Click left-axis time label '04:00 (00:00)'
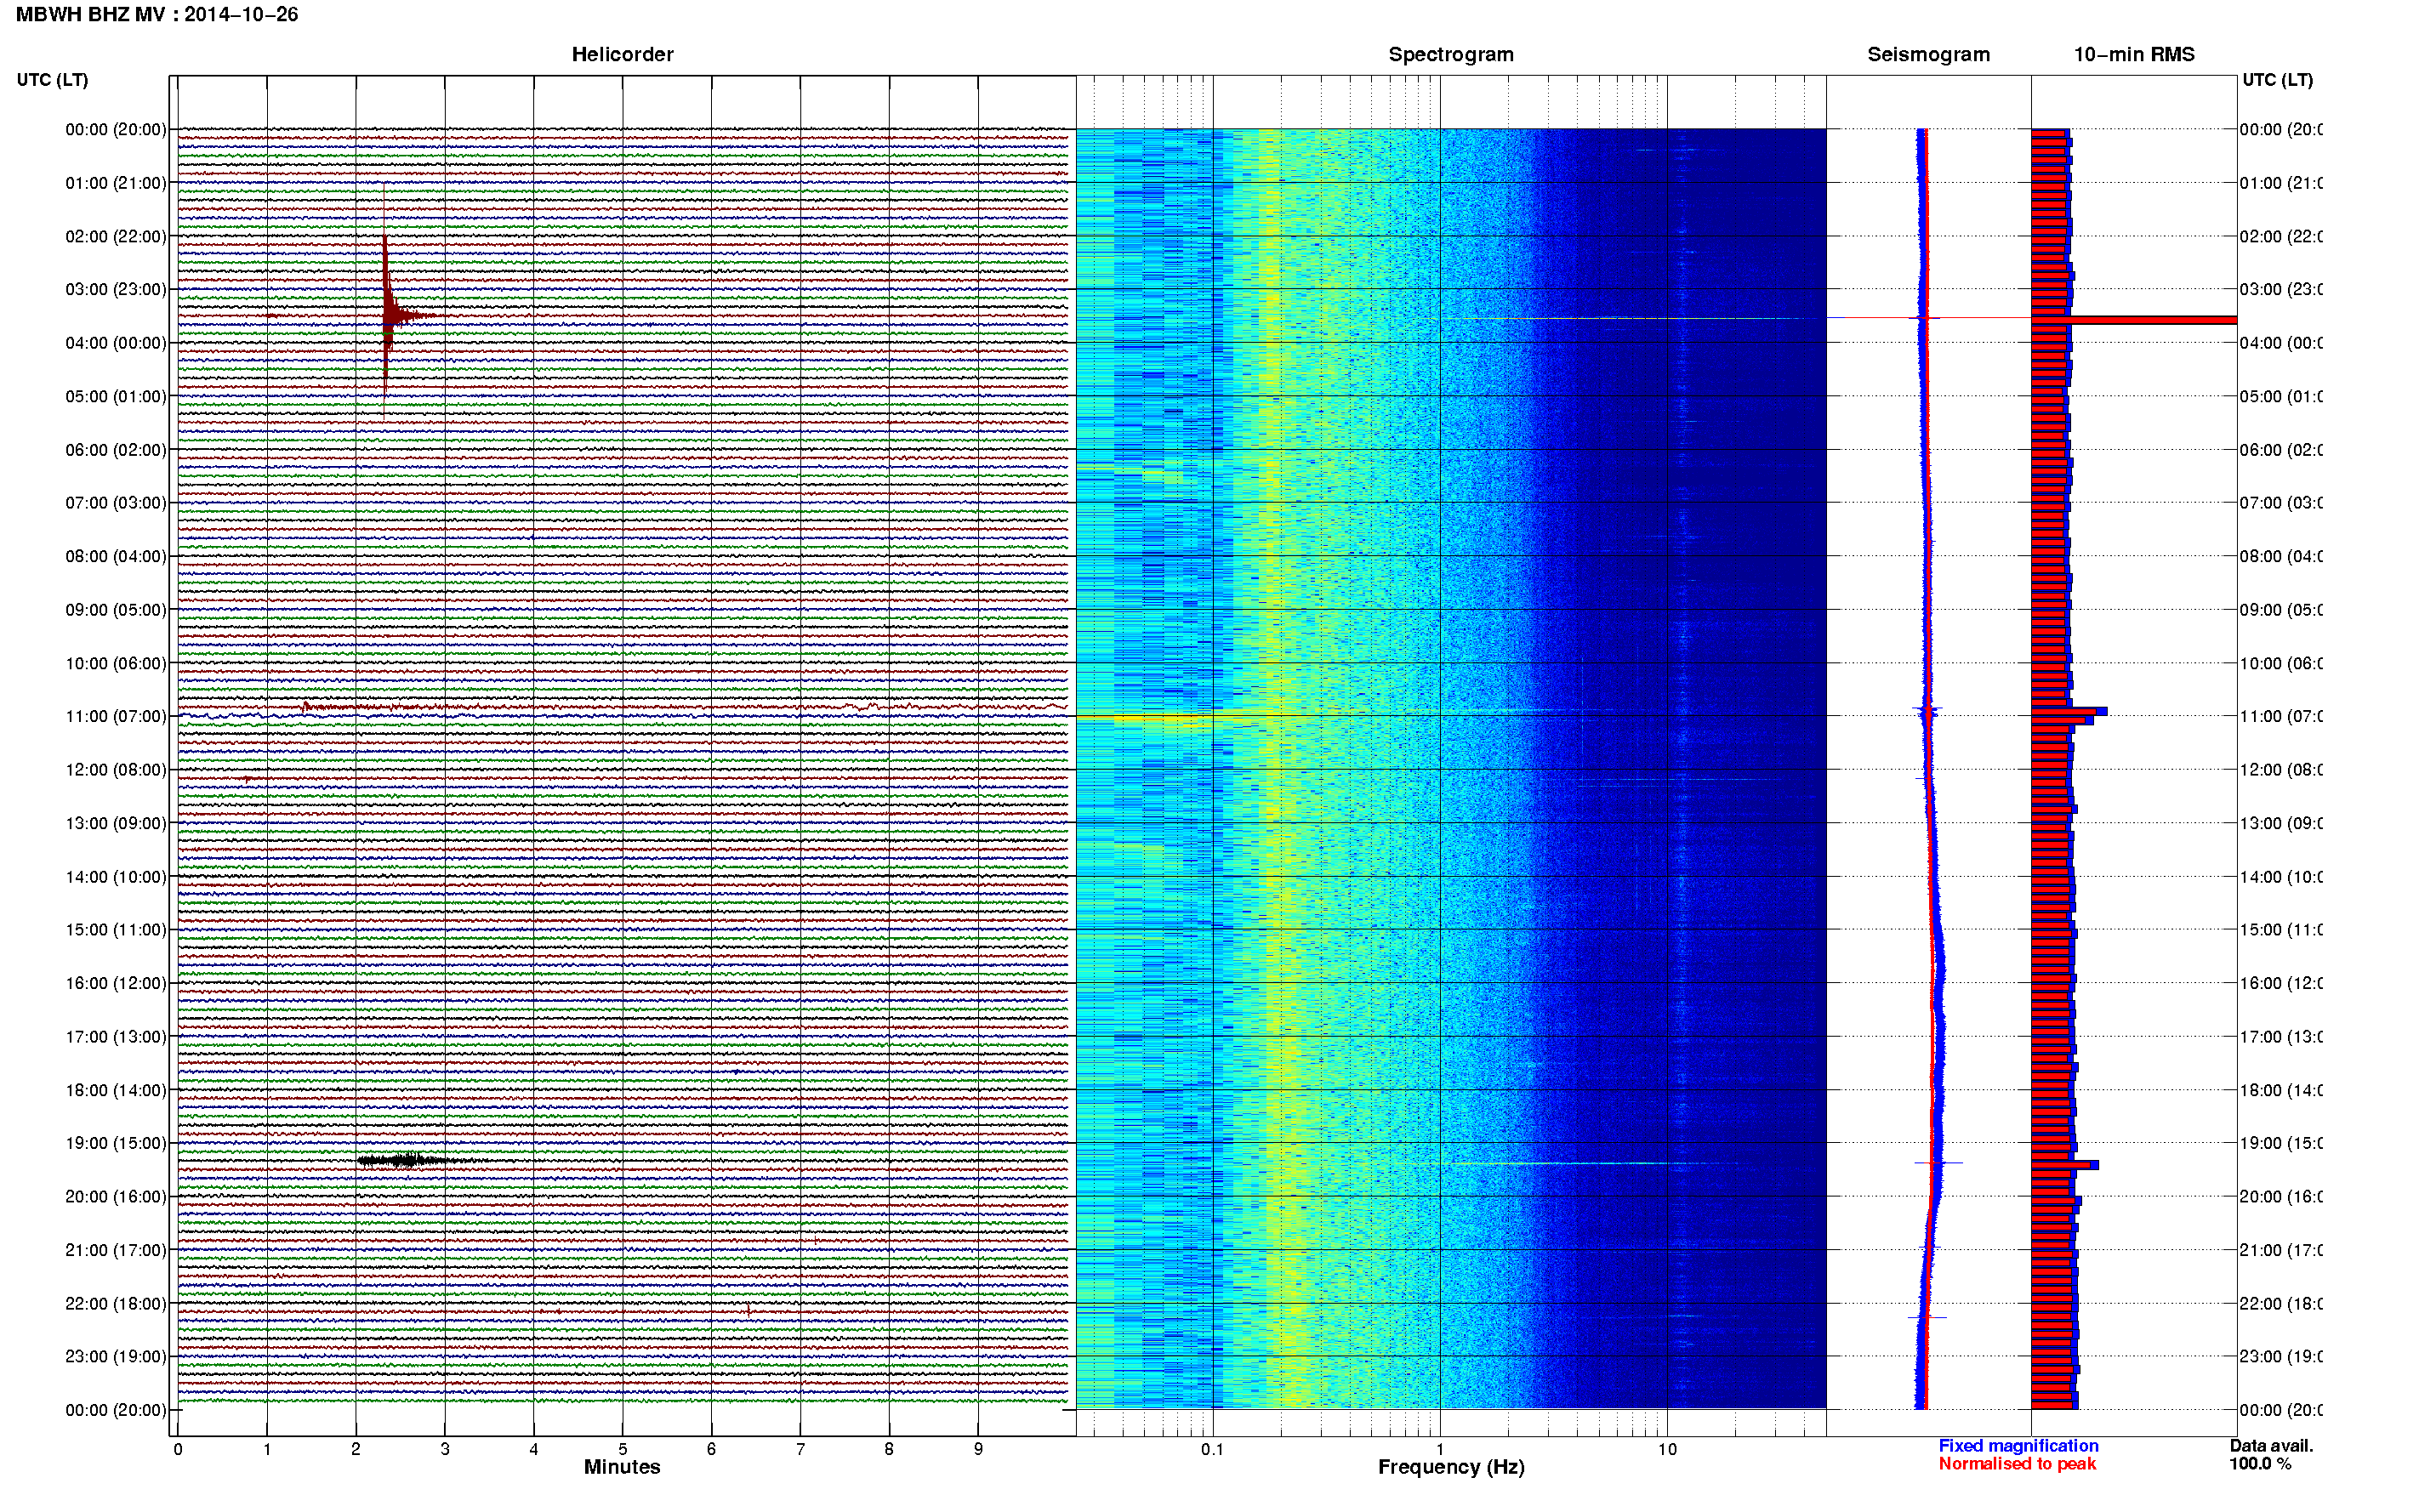2419x1512 pixels. point(116,343)
